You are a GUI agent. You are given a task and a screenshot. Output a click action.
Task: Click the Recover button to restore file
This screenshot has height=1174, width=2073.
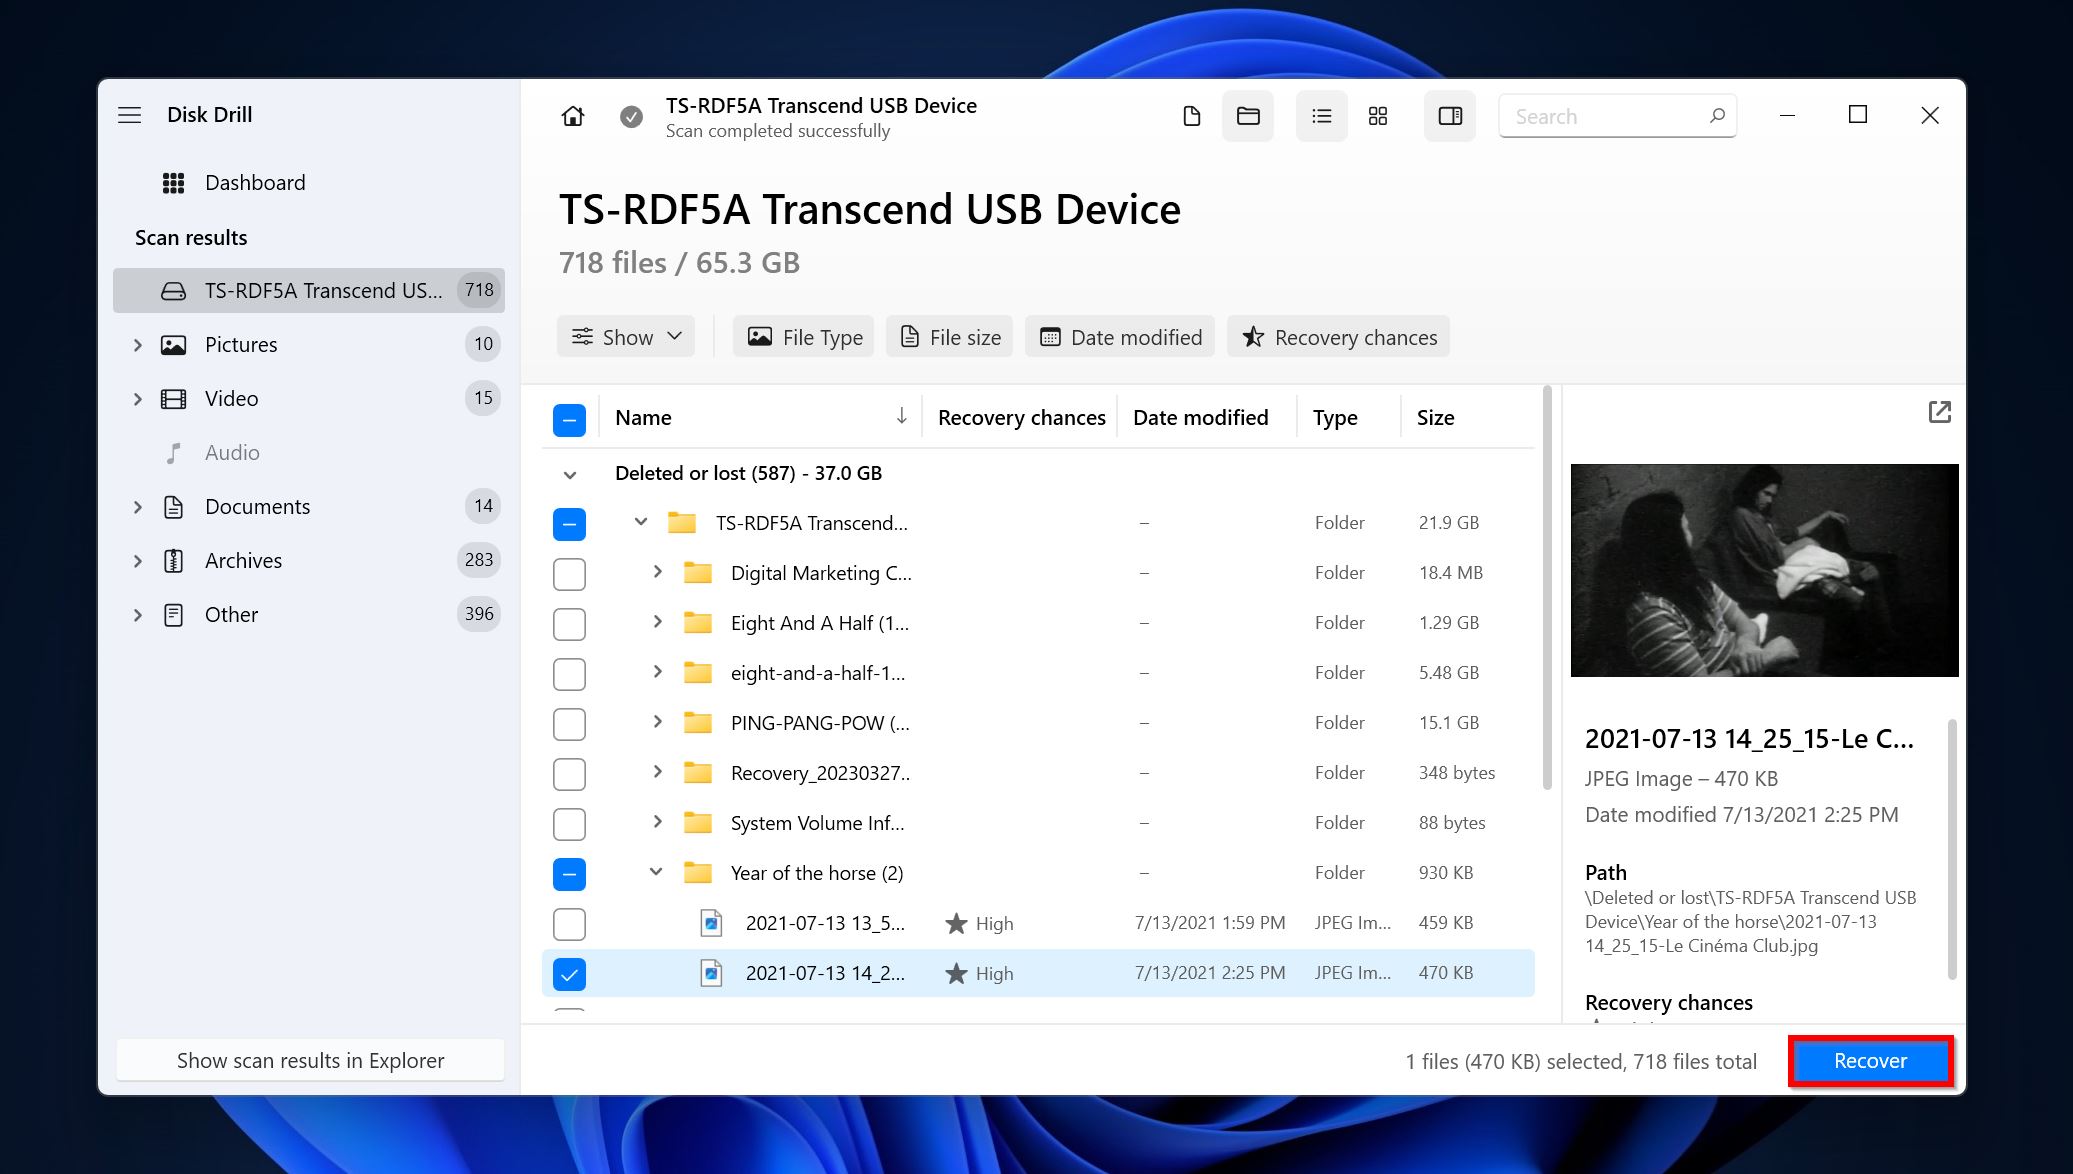click(x=1867, y=1060)
